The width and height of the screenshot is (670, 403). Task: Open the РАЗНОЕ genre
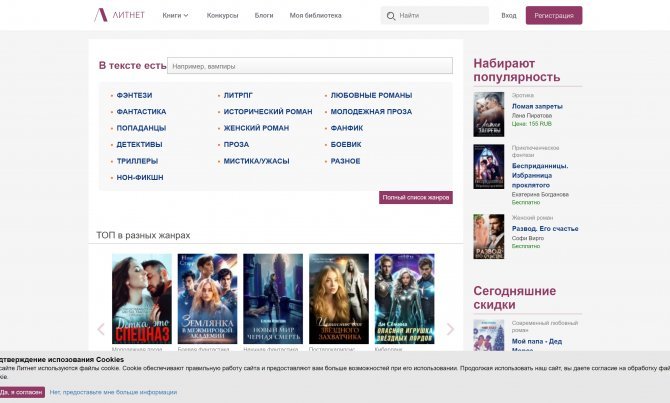click(345, 161)
